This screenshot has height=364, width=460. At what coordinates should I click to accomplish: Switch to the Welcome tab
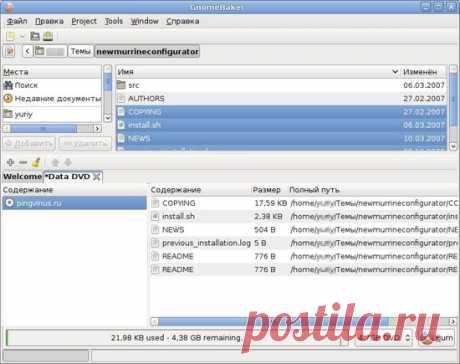point(22,176)
